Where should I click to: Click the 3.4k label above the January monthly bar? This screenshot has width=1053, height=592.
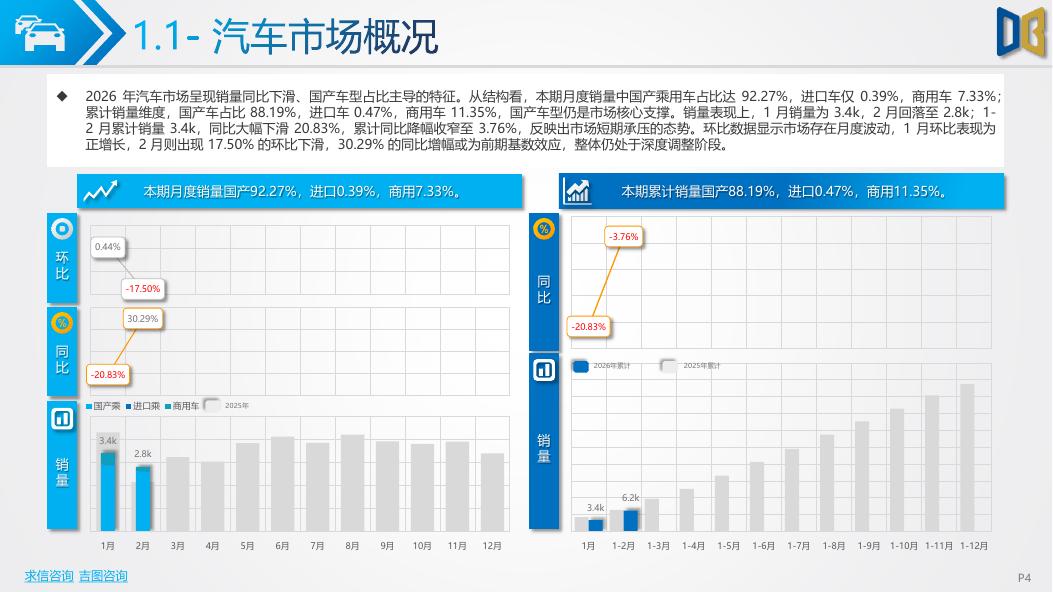tap(107, 440)
